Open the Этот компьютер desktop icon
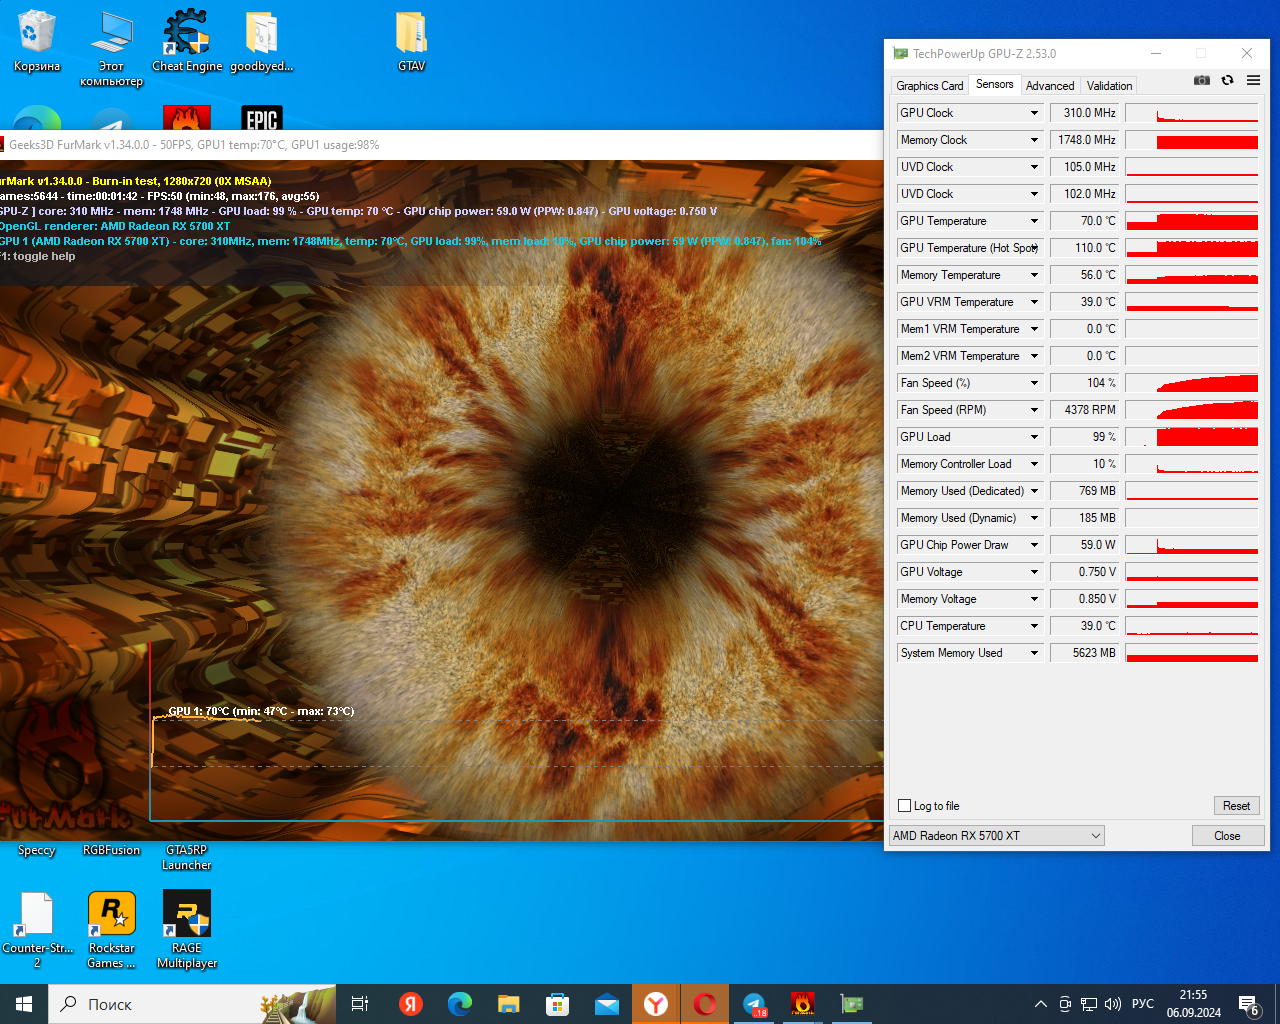This screenshot has width=1280, height=1024. point(111,48)
